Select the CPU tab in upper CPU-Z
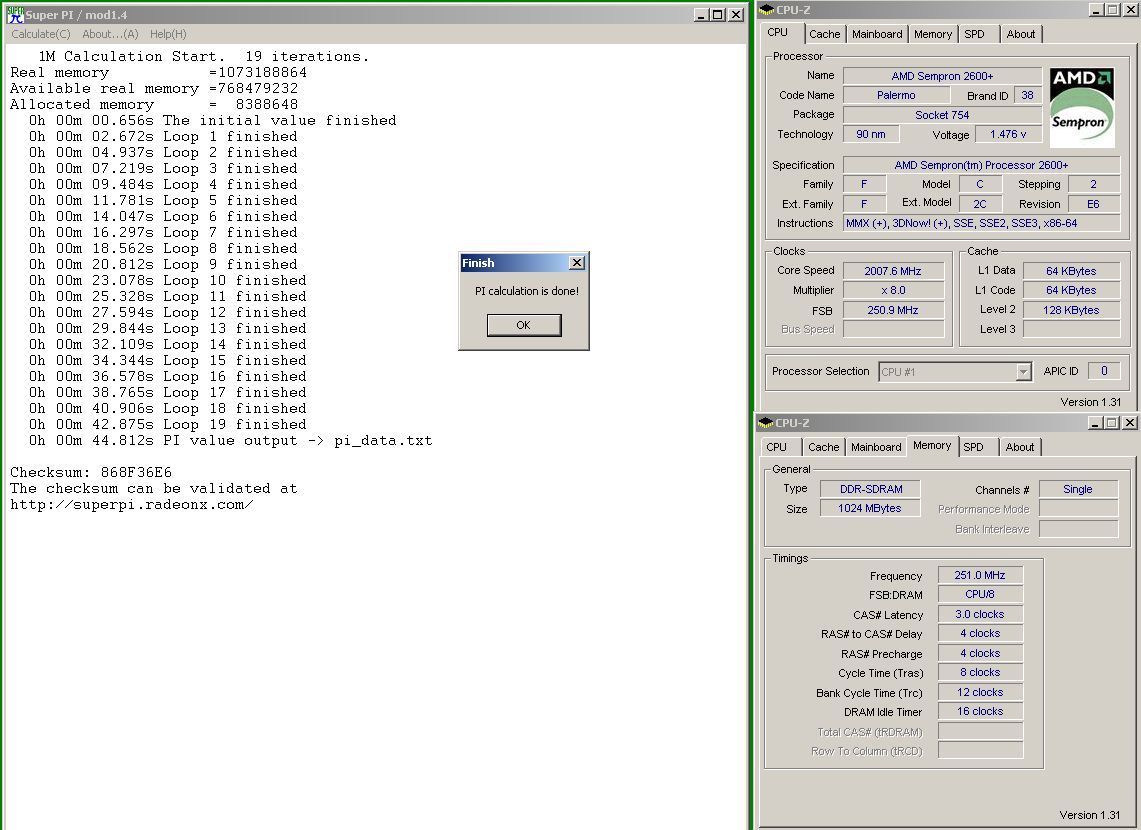The width and height of the screenshot is (1141, 830). [x=782, y=33]
